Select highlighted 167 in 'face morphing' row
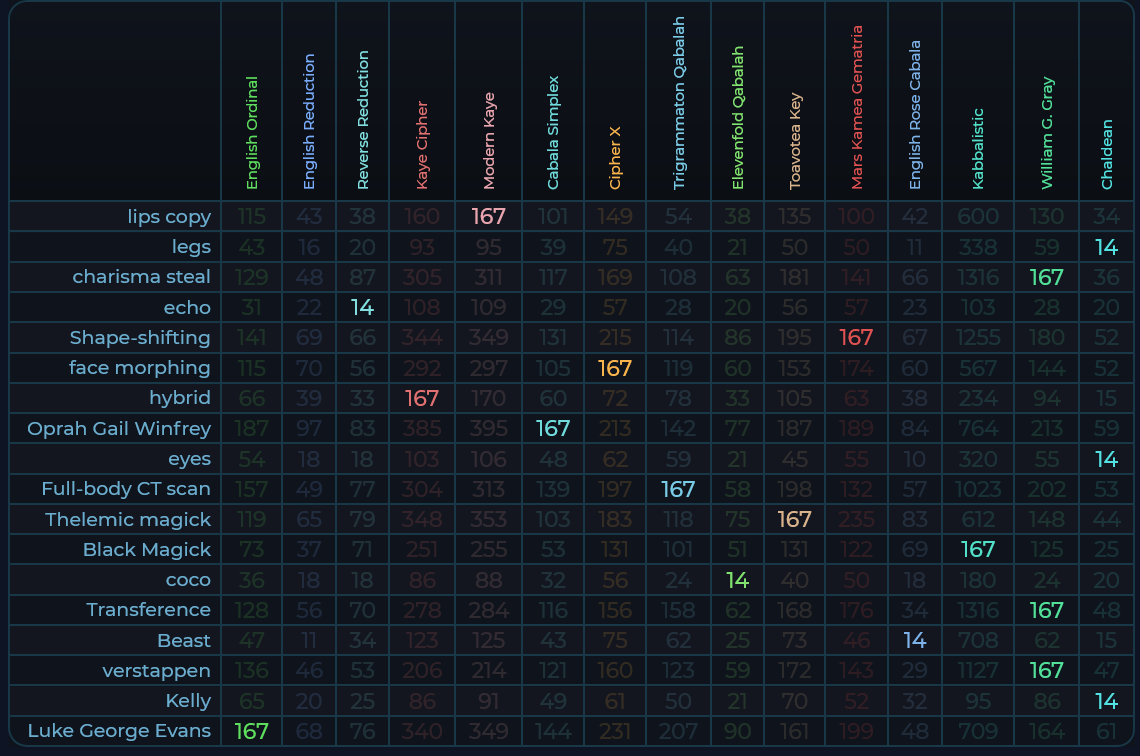The height and width of the screenshot is (756, 1140). coord(615,368)
